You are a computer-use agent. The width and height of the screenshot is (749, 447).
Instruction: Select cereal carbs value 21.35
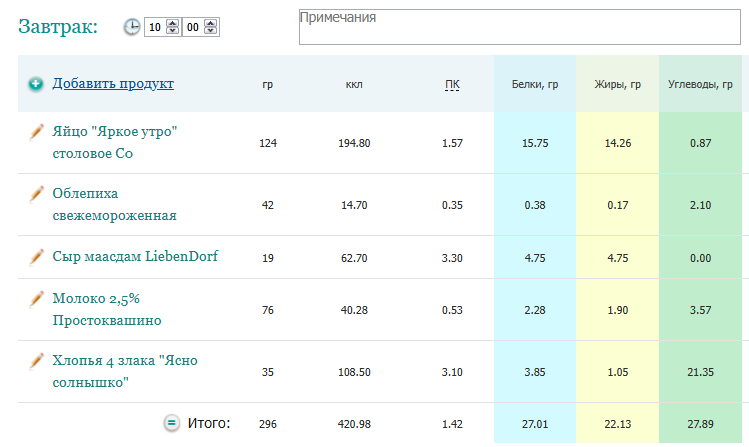tap(700, 372)
